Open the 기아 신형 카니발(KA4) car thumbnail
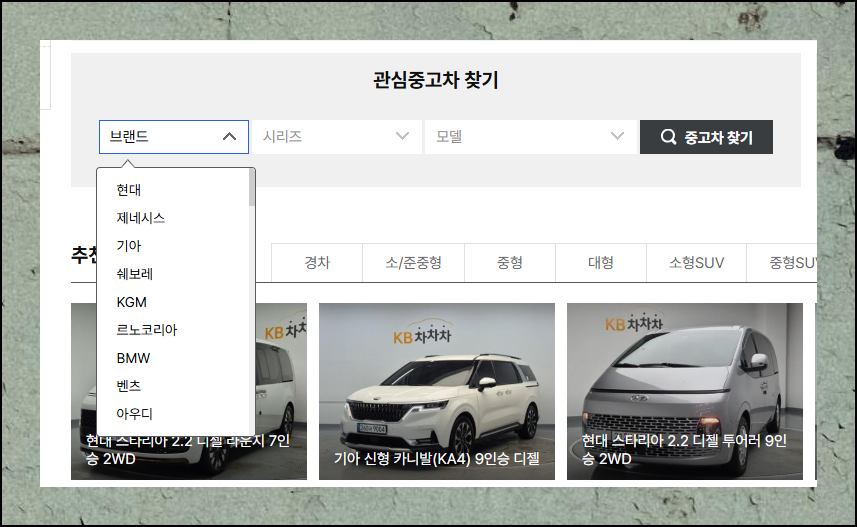The image size is (857, 527). click(x=437, y=391)
